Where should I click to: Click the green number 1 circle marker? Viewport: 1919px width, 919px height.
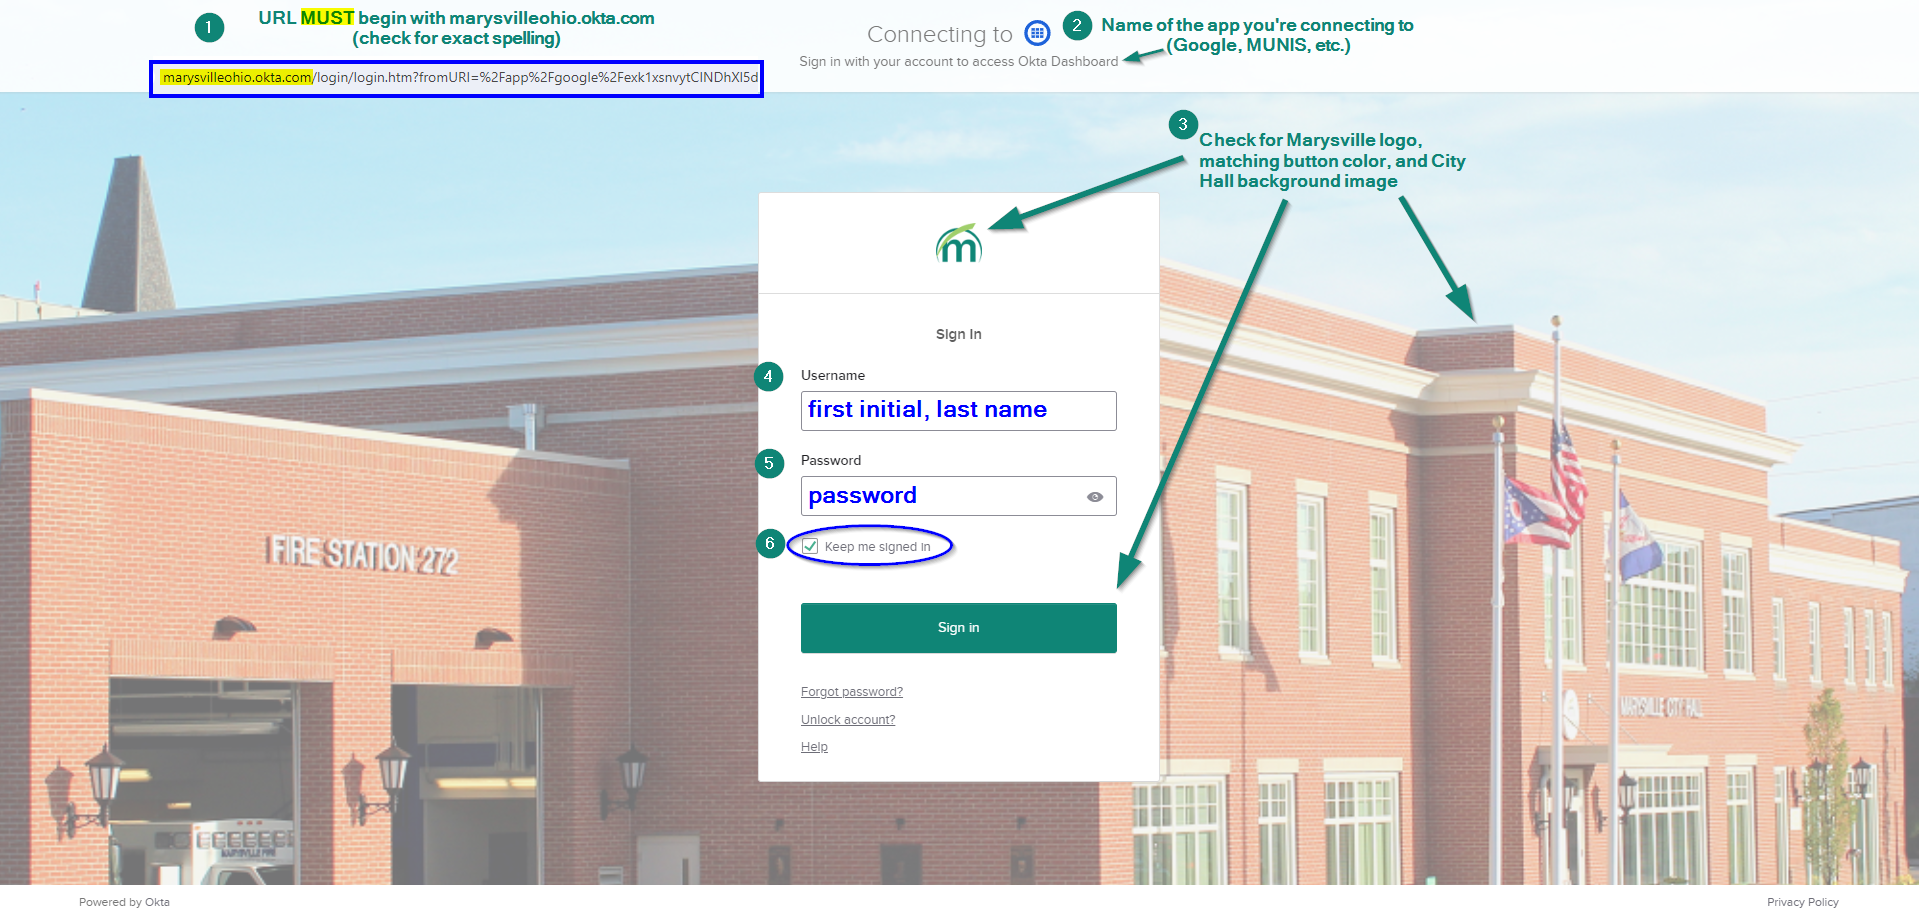coord(208,27)
